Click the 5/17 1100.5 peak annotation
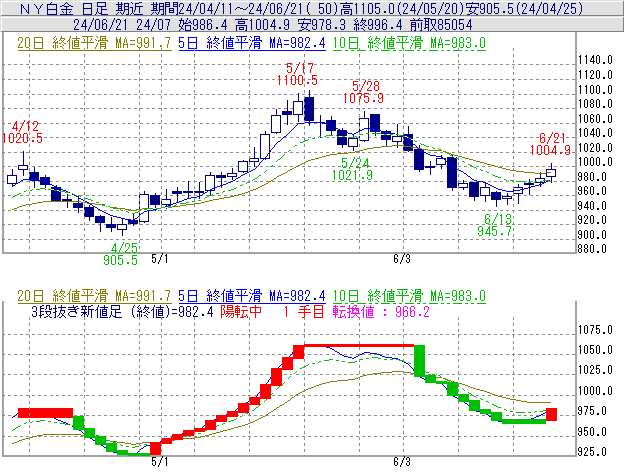Viewport: 624px width, 475px height. 298,74
